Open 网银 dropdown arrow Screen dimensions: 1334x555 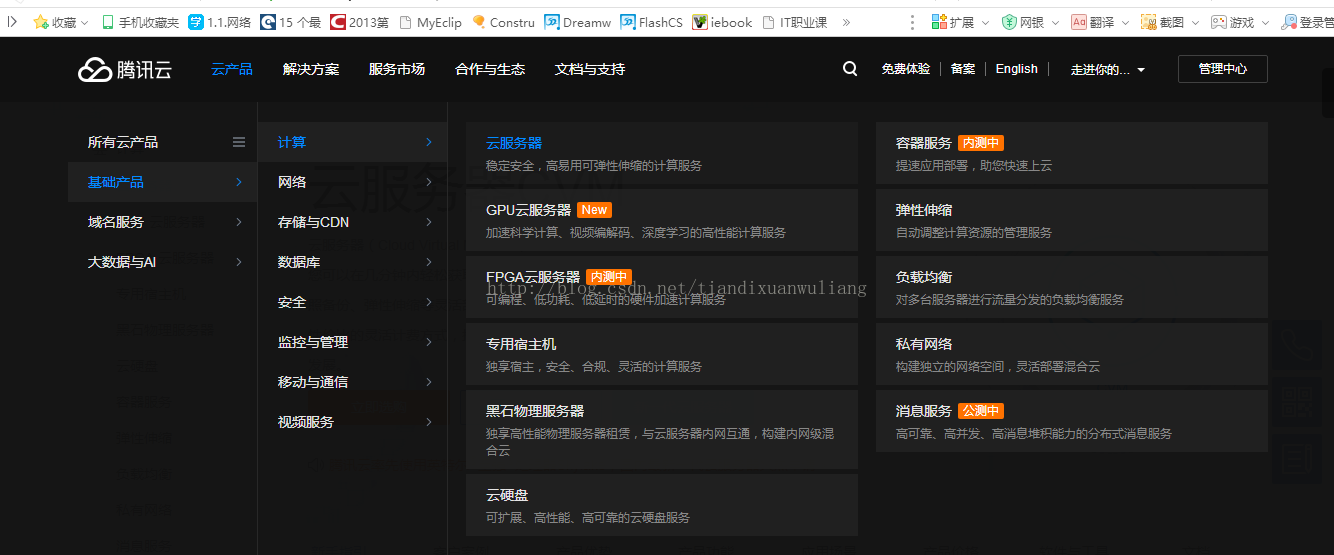coord(1055,23)
